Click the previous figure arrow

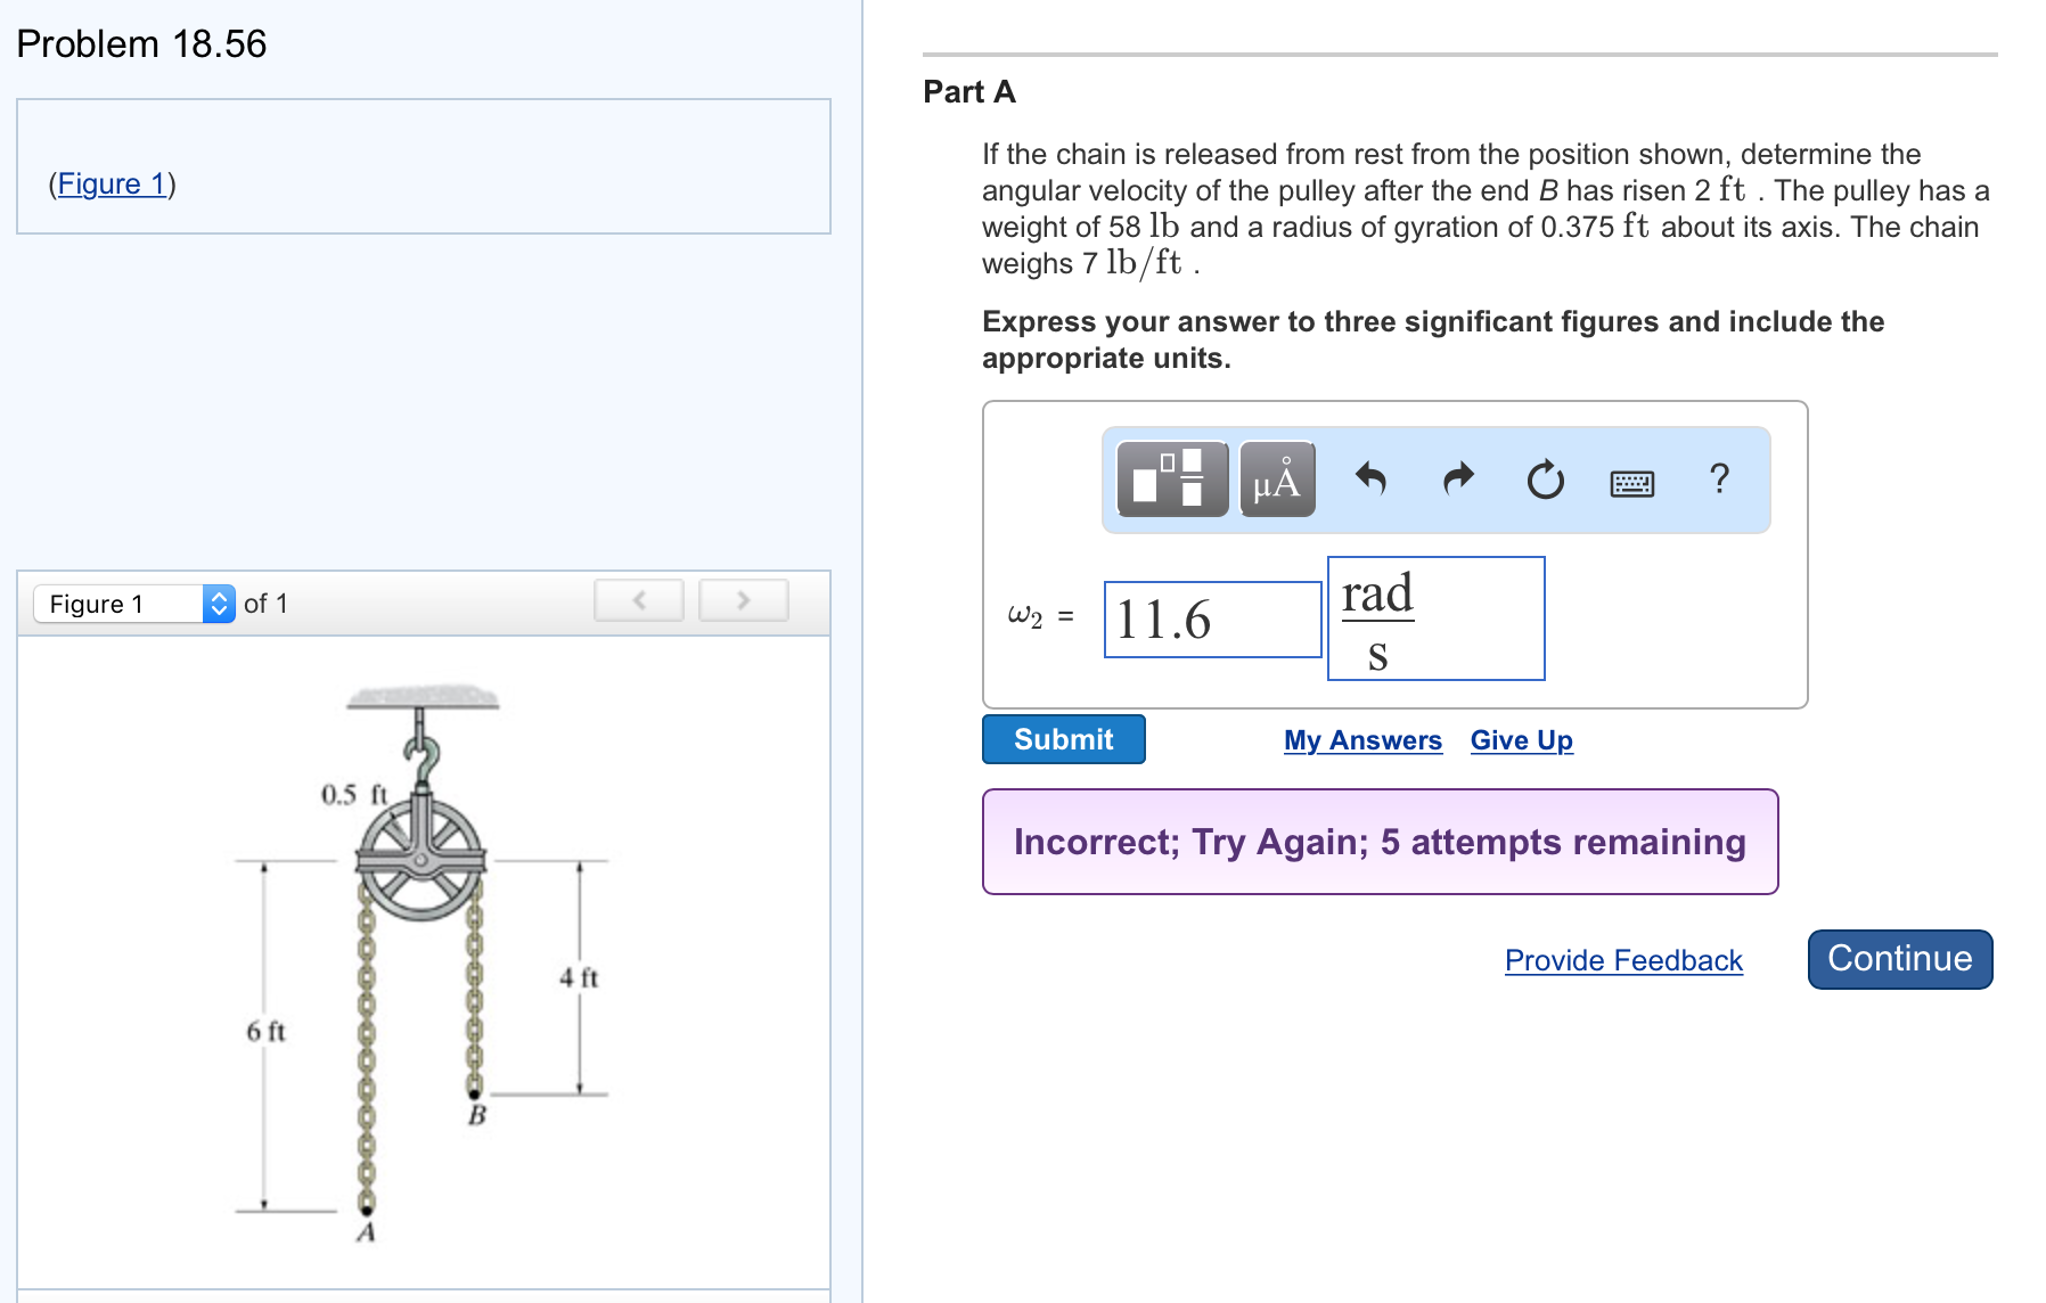click(x=639, y=601)
